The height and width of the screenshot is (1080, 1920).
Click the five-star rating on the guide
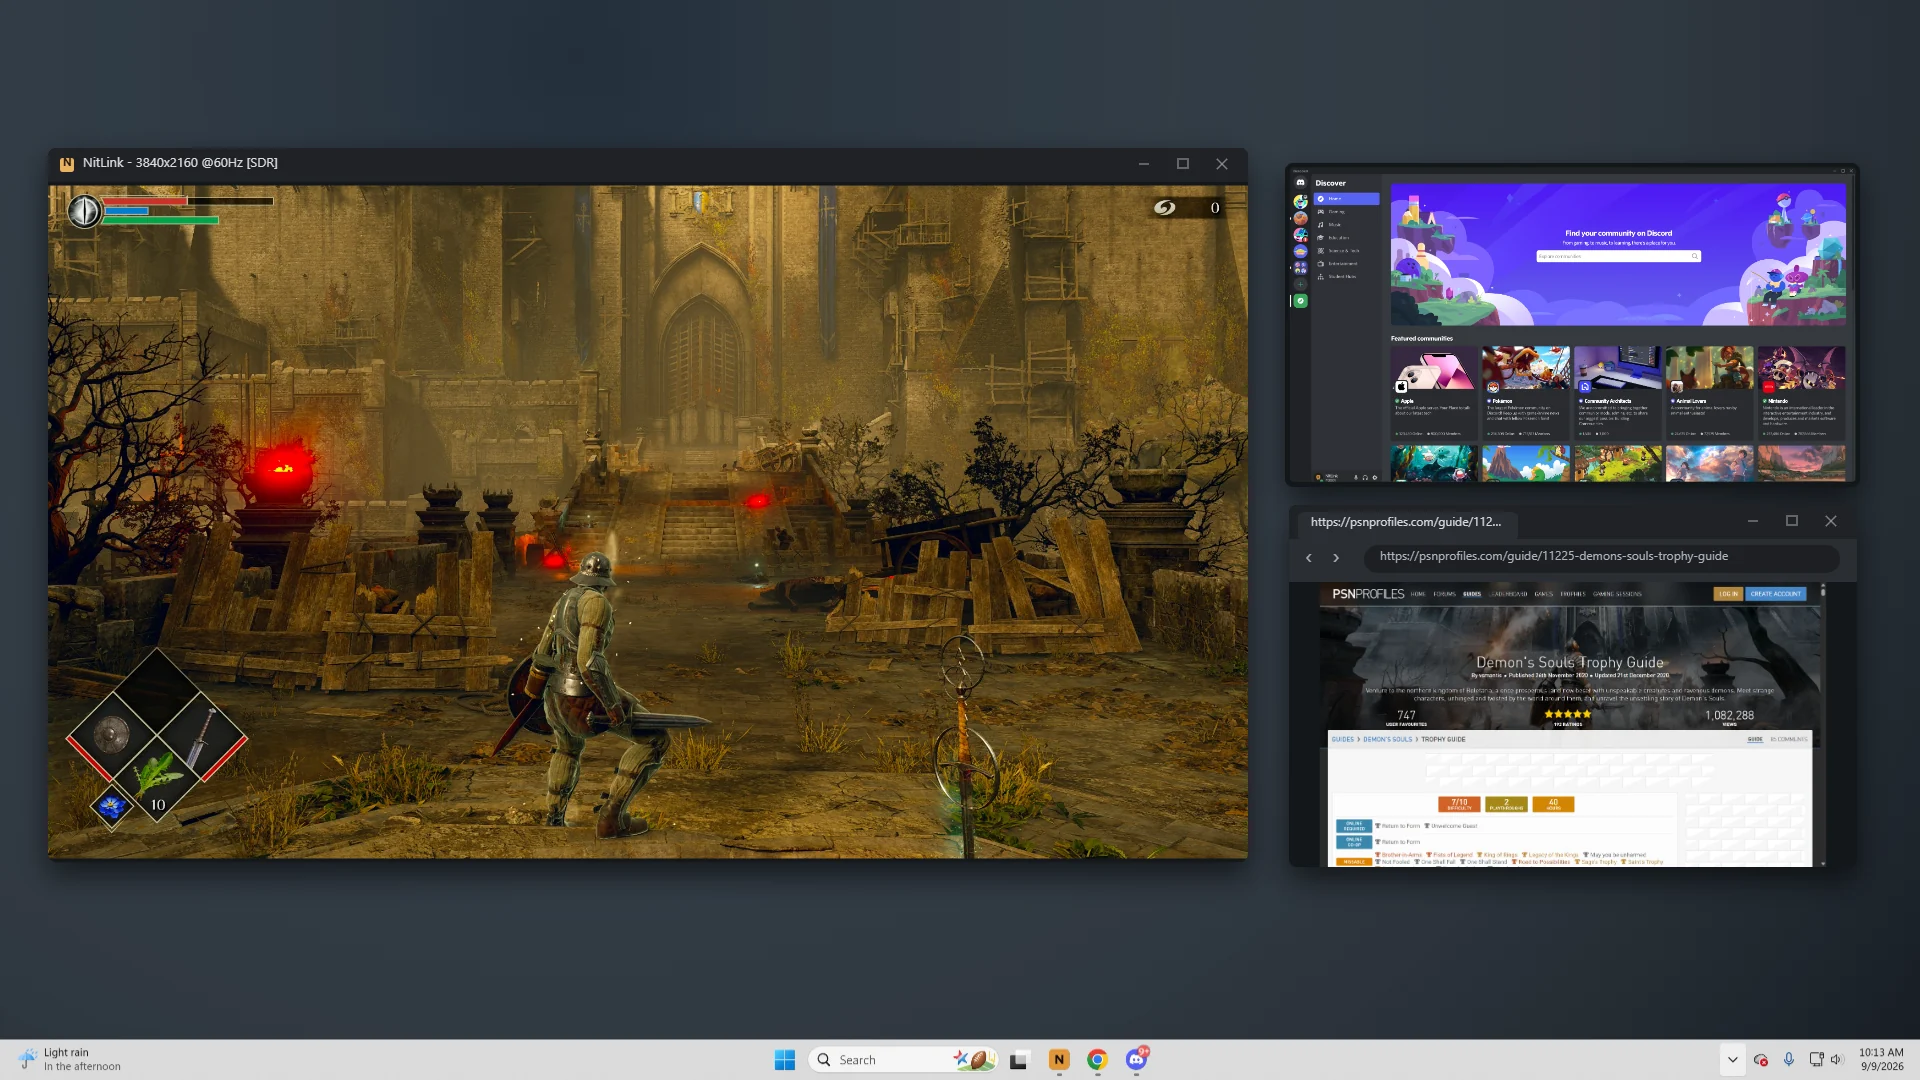[1568, 714]
